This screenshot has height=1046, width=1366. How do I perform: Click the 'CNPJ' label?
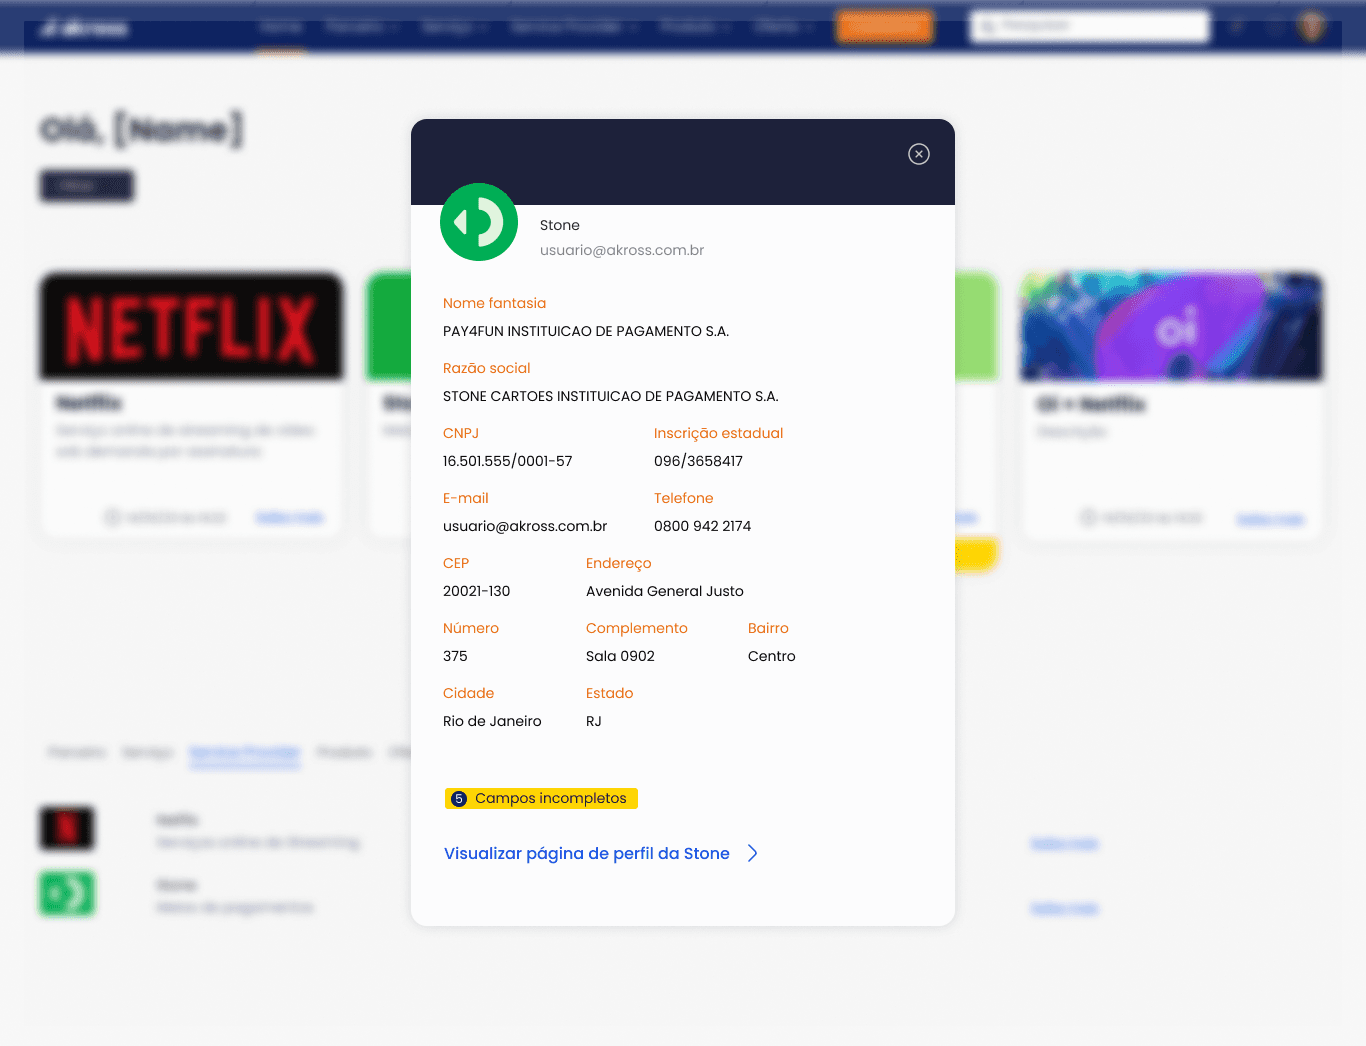461,433
